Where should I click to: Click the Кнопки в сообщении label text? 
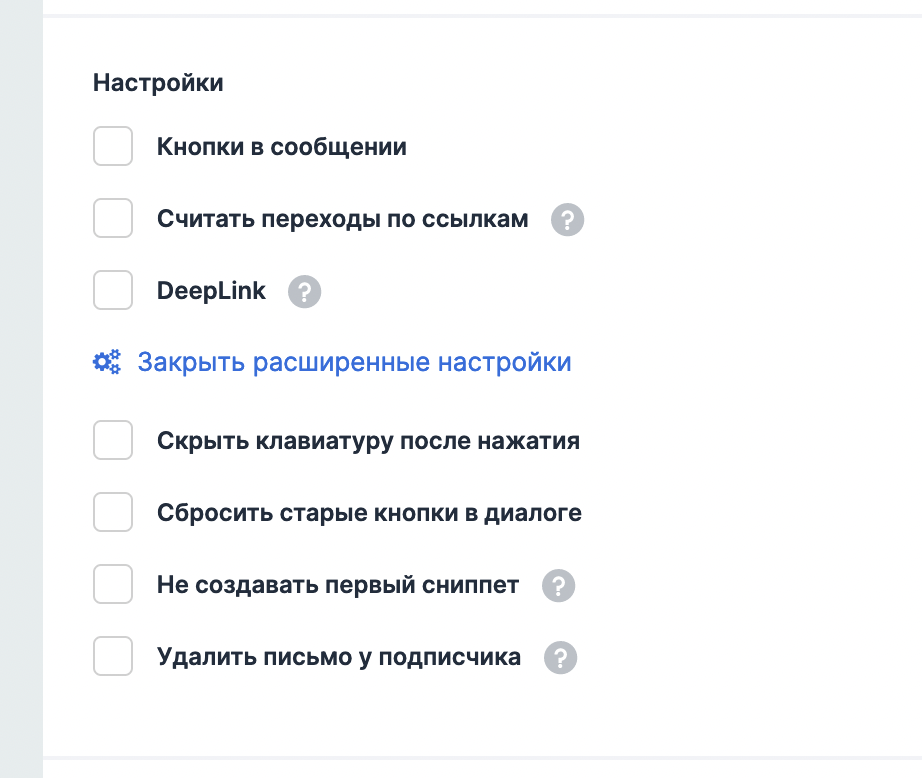point(281,147)
